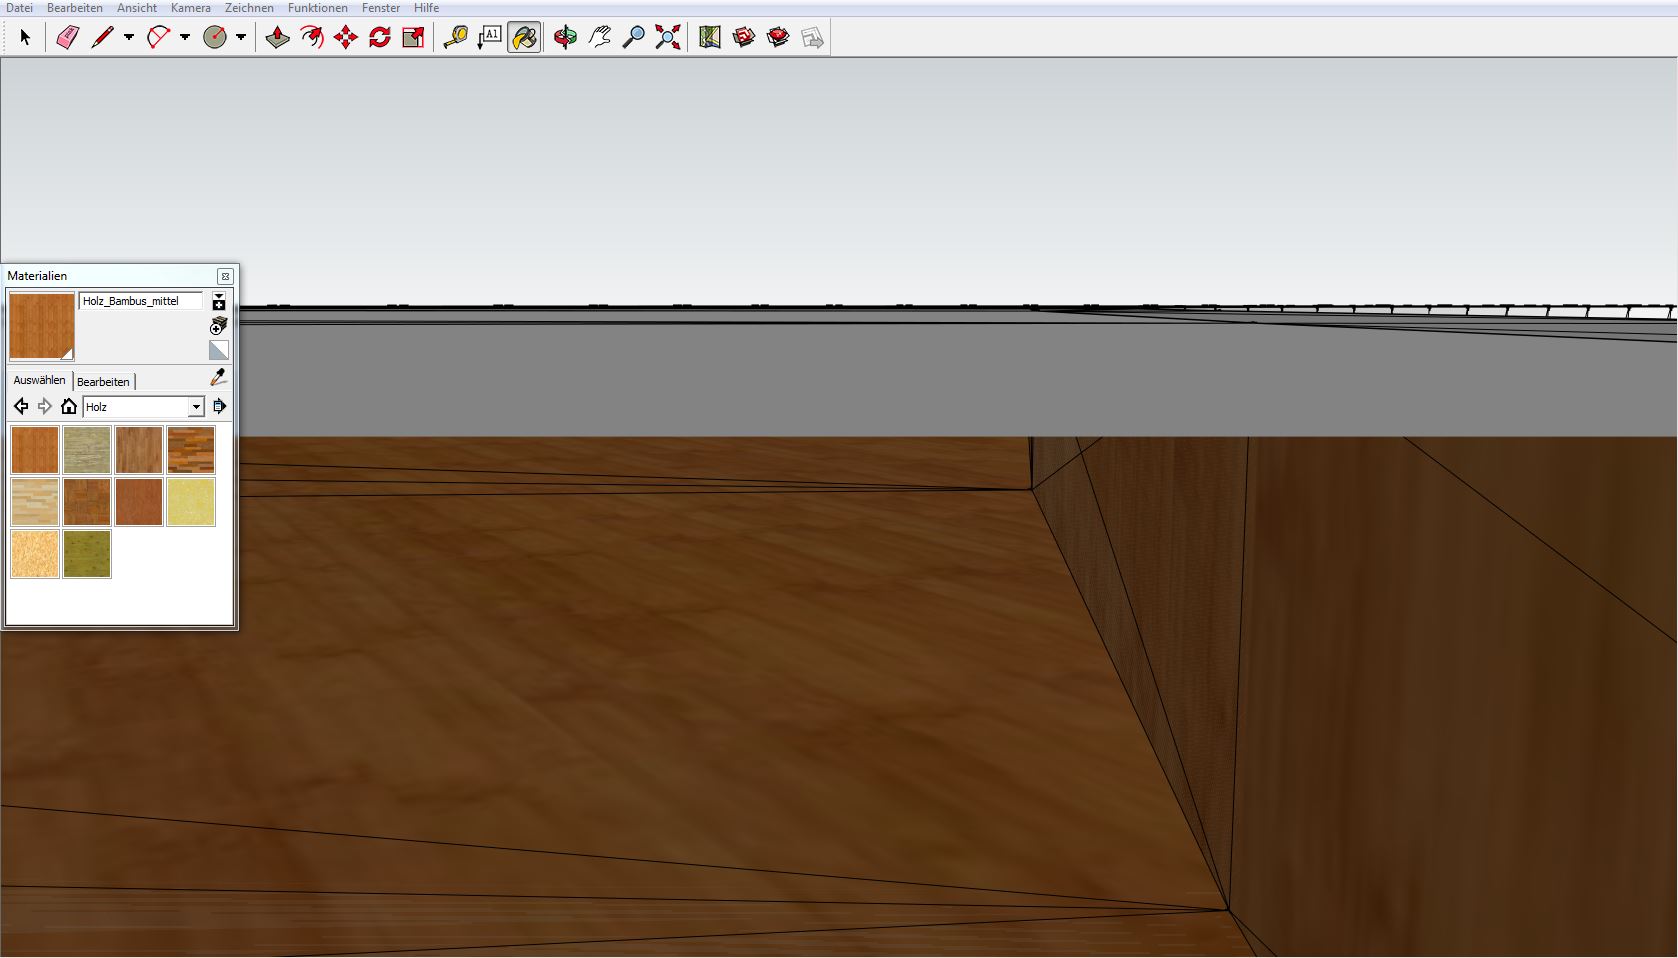
Task: Toggle the secondary selection pane button
Action: point(218,302)
